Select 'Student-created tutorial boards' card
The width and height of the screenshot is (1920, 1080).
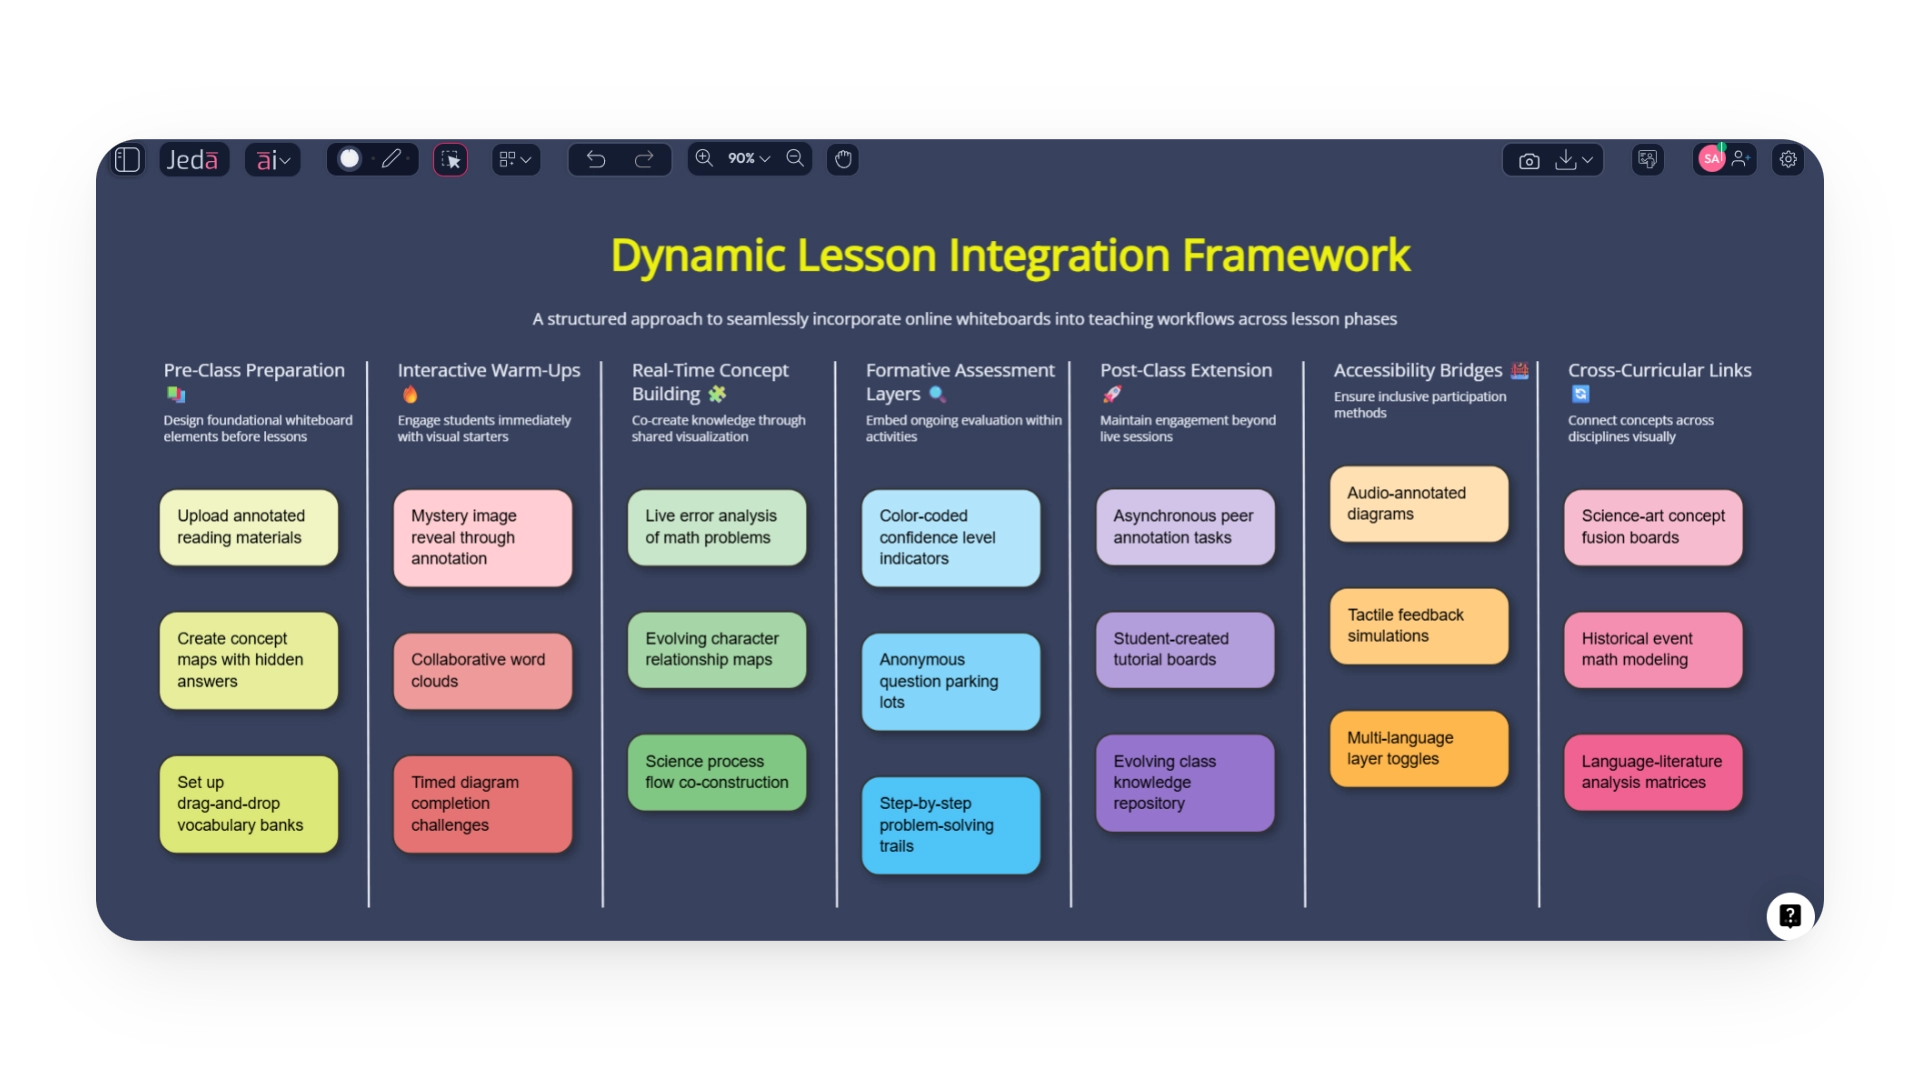(1185, 650)
